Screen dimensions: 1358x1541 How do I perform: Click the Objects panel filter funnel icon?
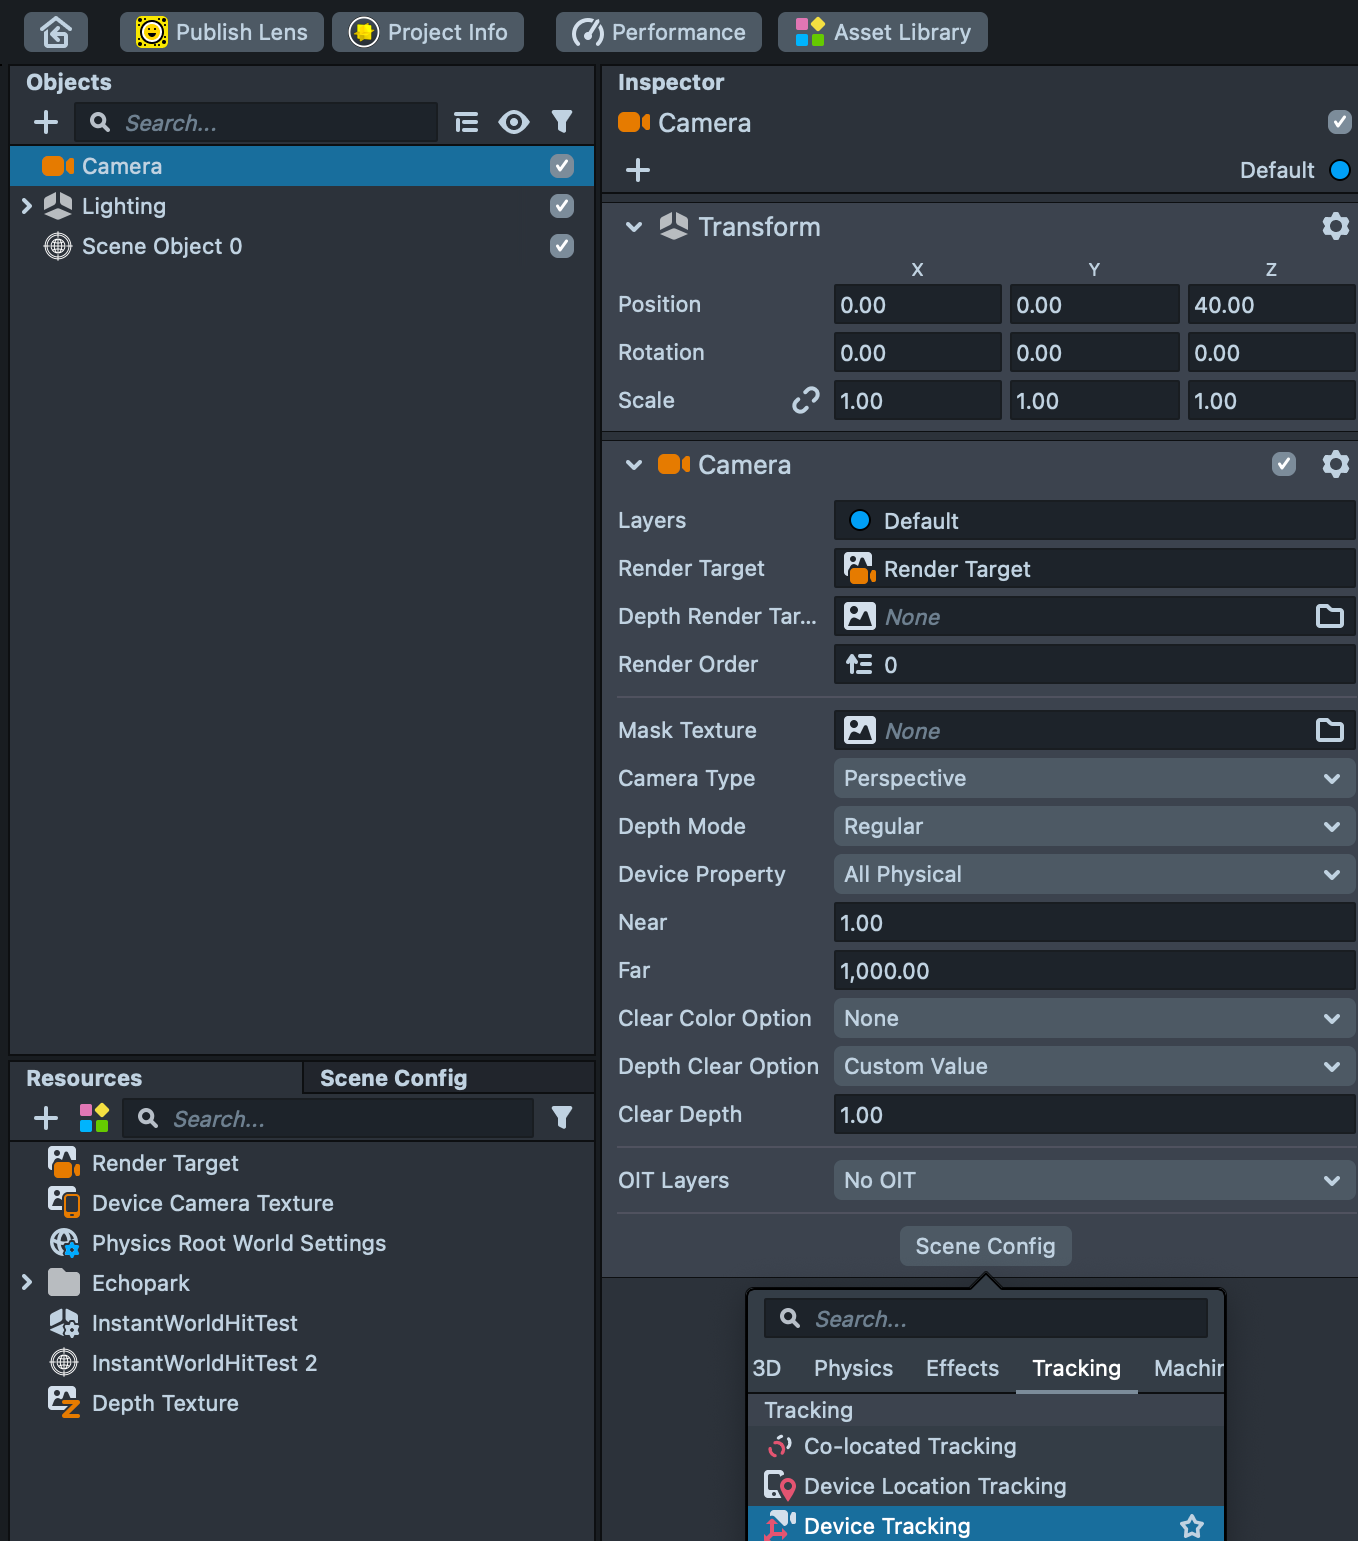tap(562, 122)
